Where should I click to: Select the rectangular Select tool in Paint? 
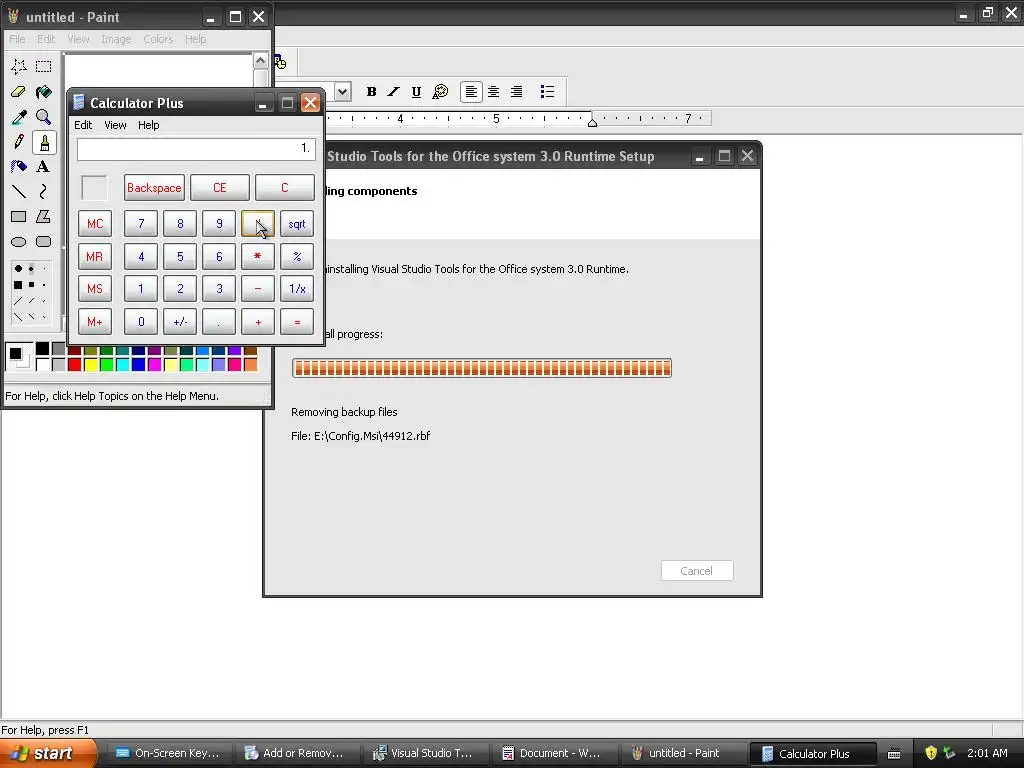pyautogui.click(x=44, y=67)
